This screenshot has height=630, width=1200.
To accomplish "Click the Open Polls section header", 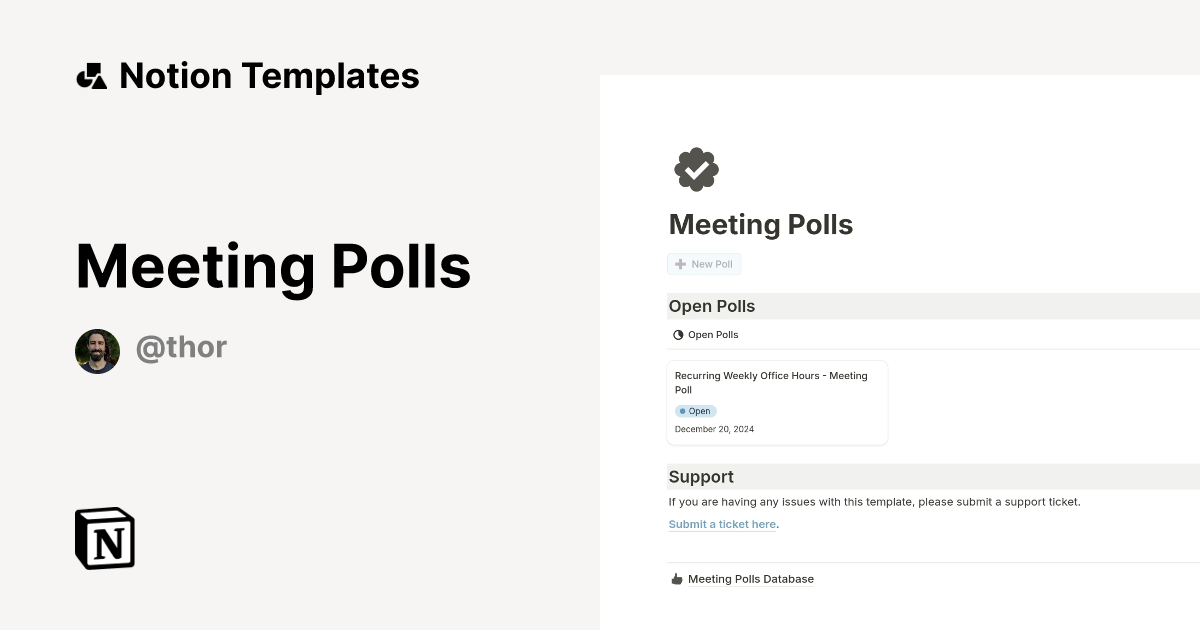I will click(712, 306).
